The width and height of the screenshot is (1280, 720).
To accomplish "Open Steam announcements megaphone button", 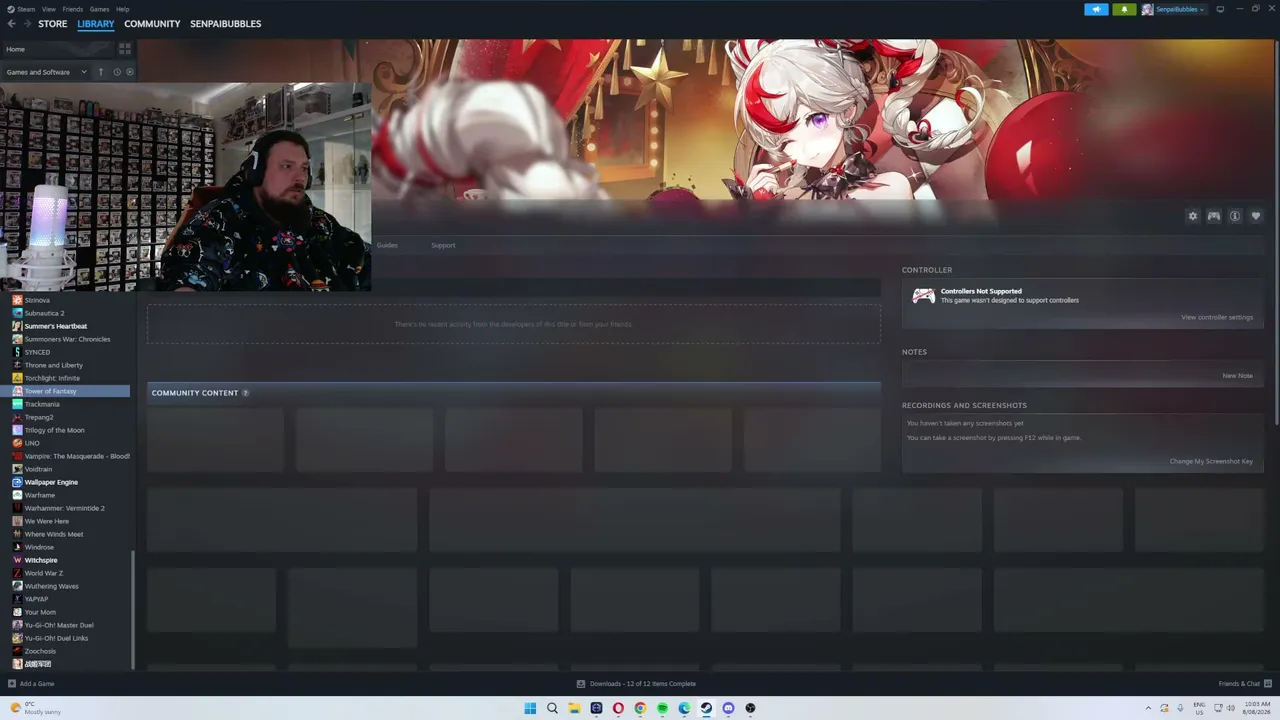I will click(x=1096, y=9).
